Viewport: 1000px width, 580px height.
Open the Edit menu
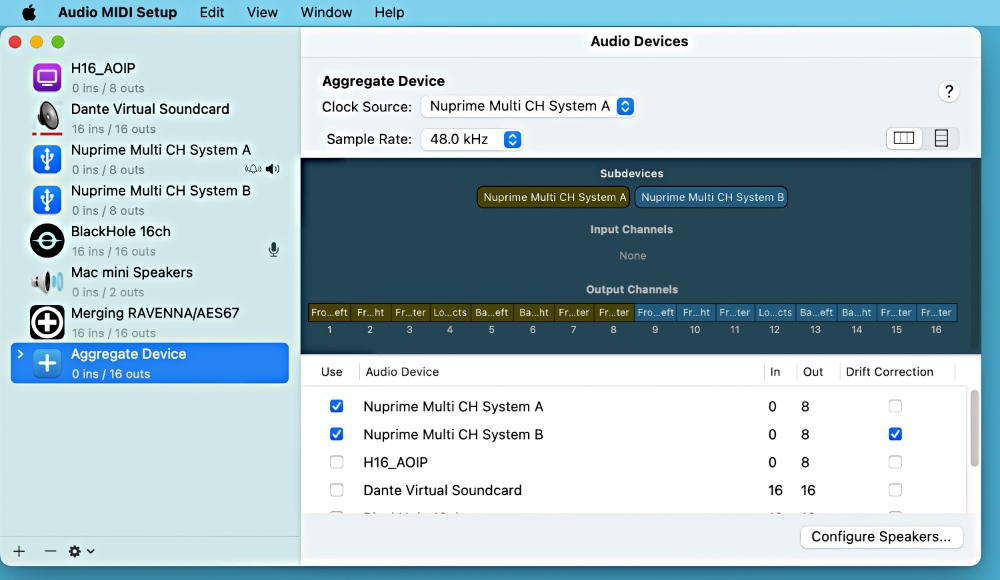pyautogui.click(x=211, y=13)
